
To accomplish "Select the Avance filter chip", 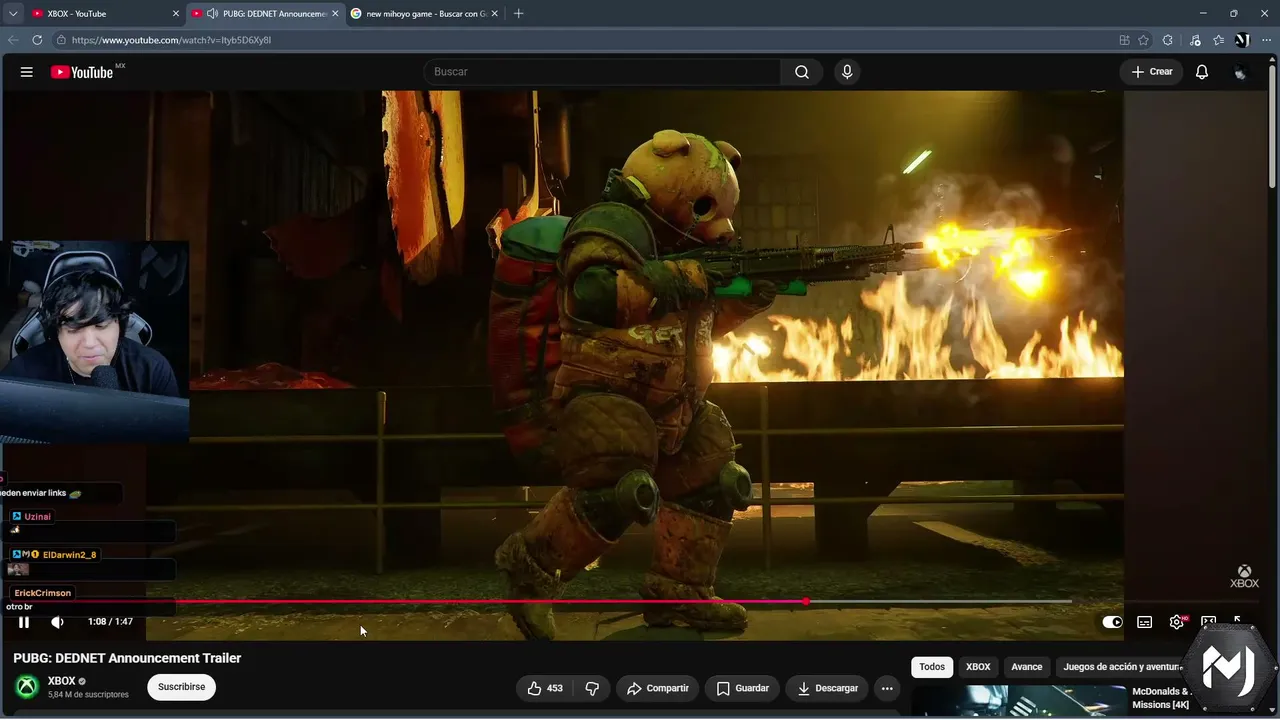I will 1027,667.
